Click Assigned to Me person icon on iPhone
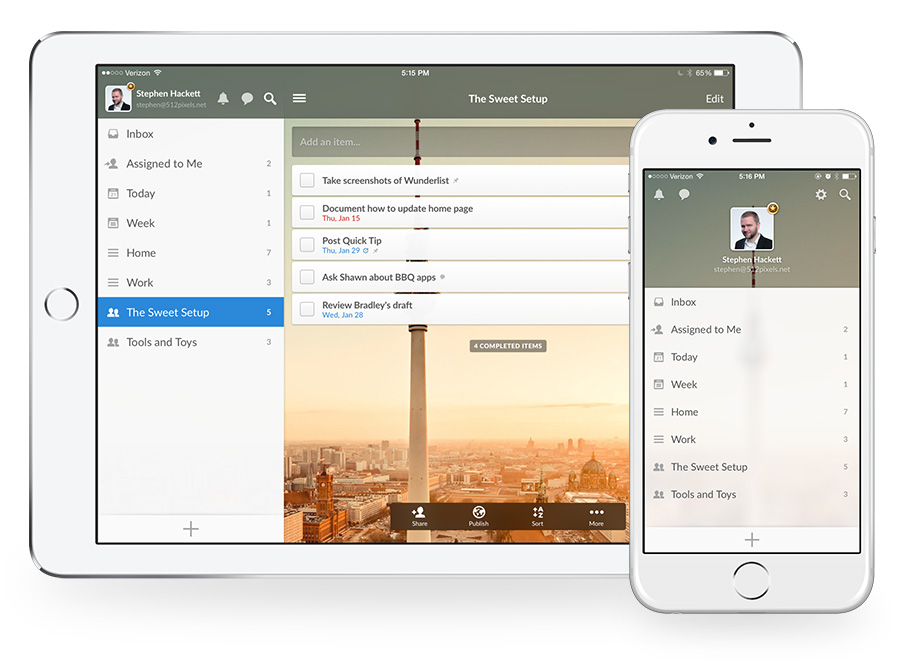 coord(658,329)
